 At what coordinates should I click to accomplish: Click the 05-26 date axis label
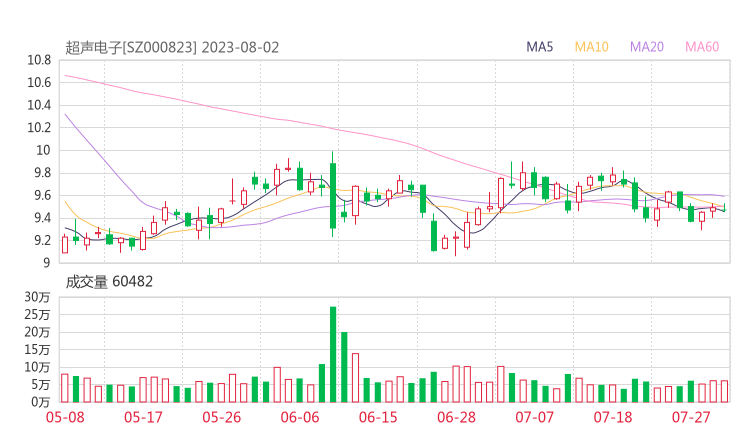pos(221,417)
